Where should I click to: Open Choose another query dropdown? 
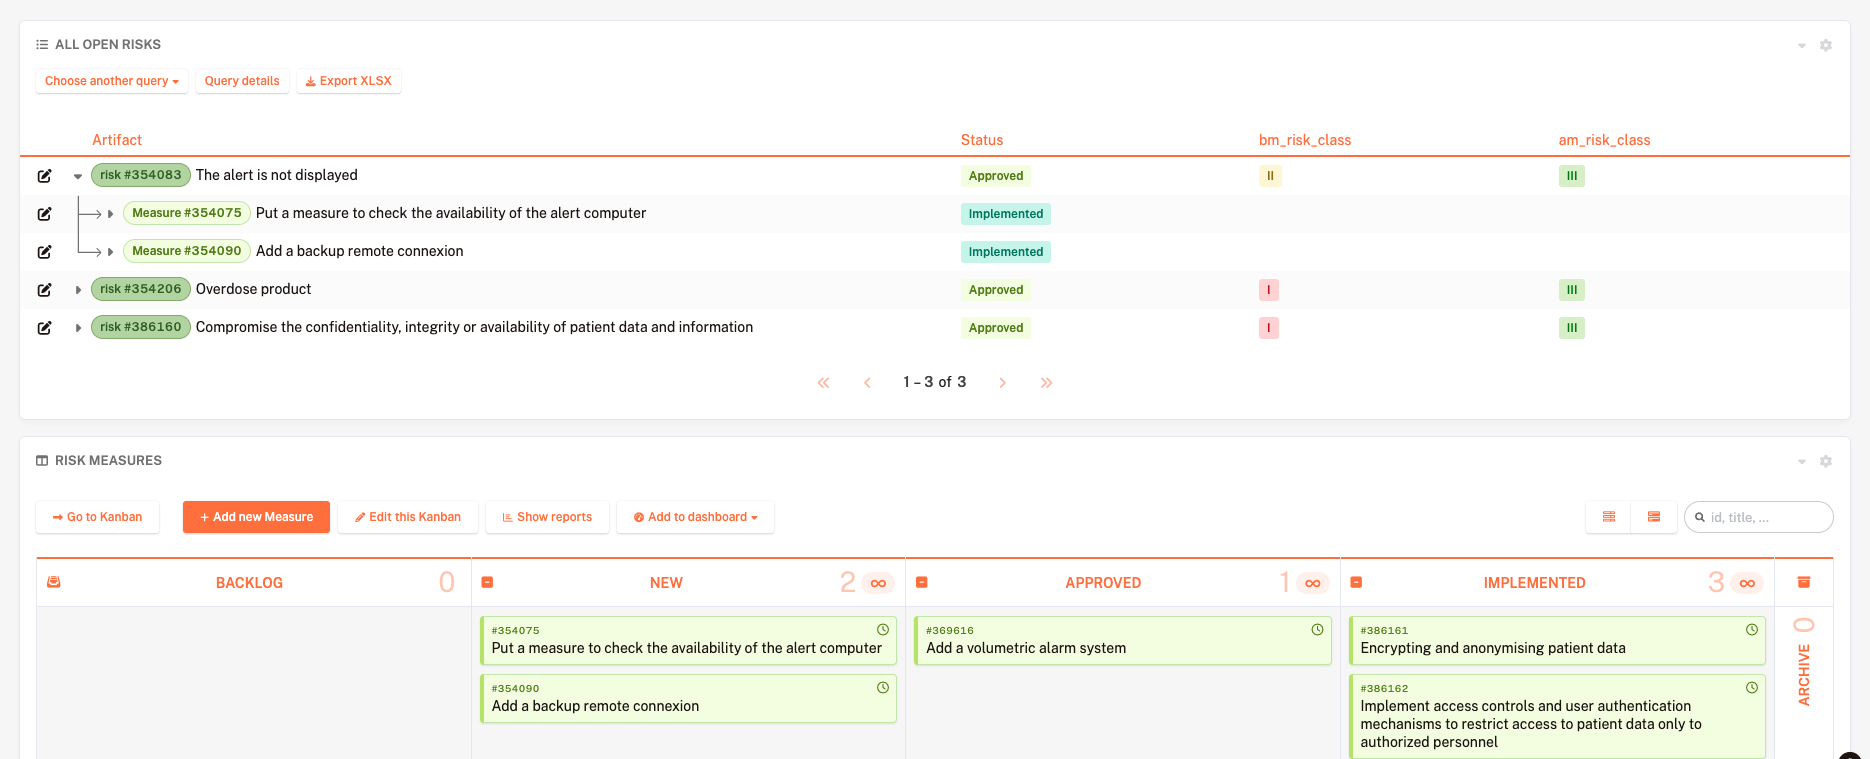pos(112,81)
